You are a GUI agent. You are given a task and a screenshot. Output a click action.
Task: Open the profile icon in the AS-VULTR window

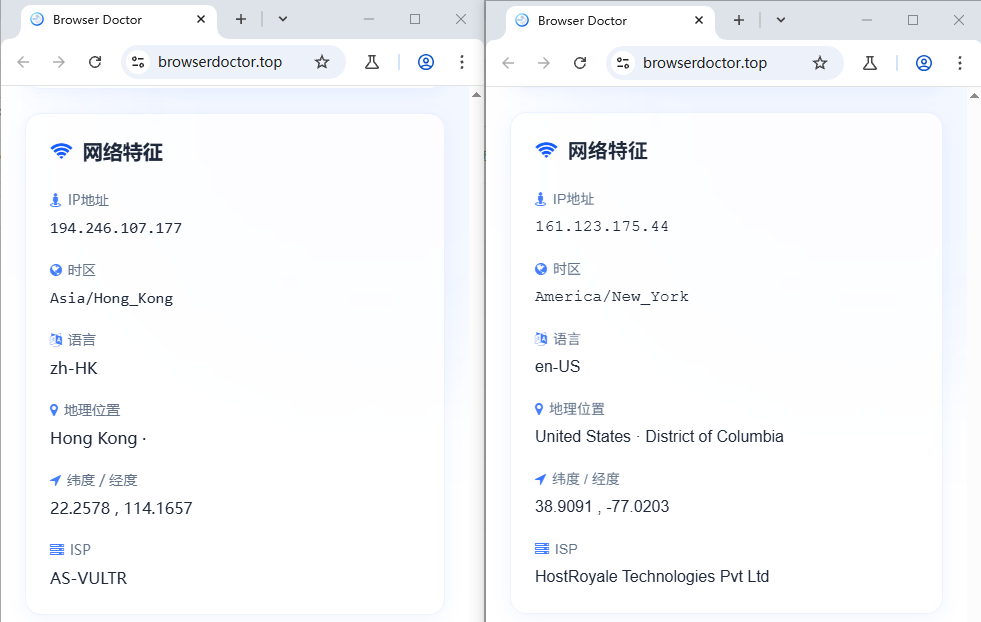pos(426,62)
